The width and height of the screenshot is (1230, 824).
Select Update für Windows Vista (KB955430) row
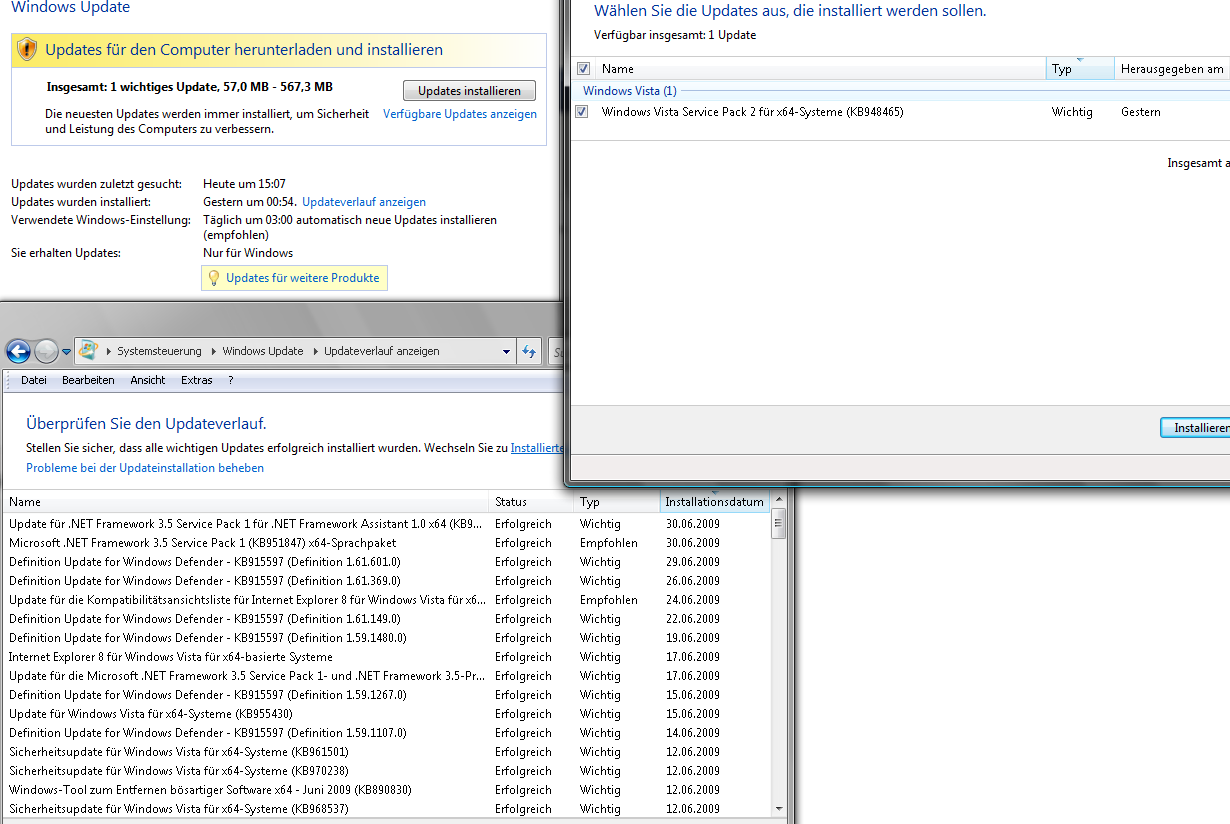click(x=387, y=714)
